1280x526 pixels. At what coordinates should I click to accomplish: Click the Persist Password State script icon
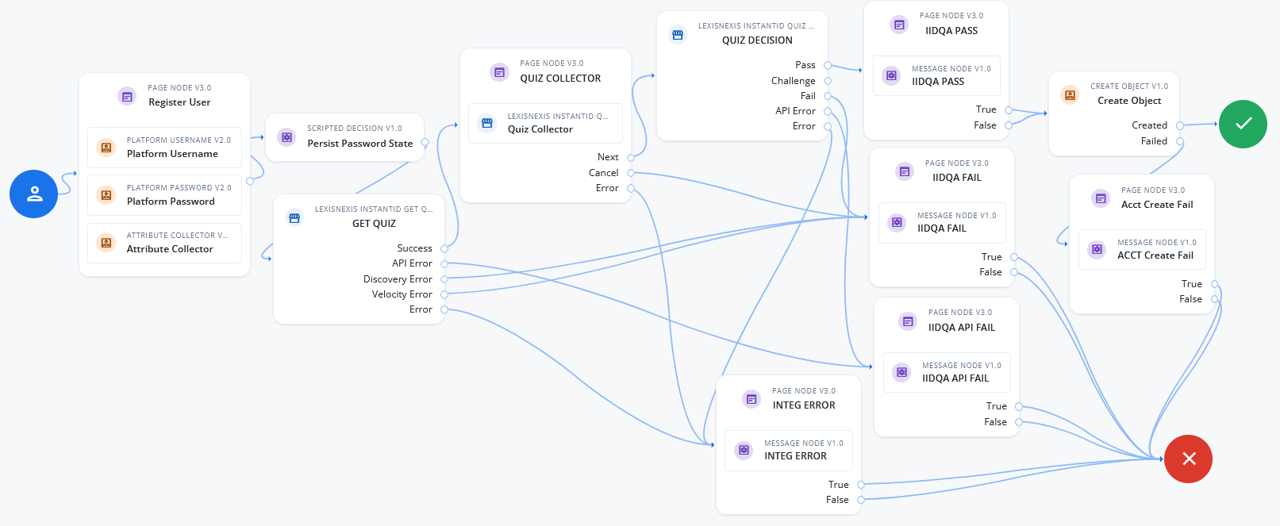(x=286, y=136)
